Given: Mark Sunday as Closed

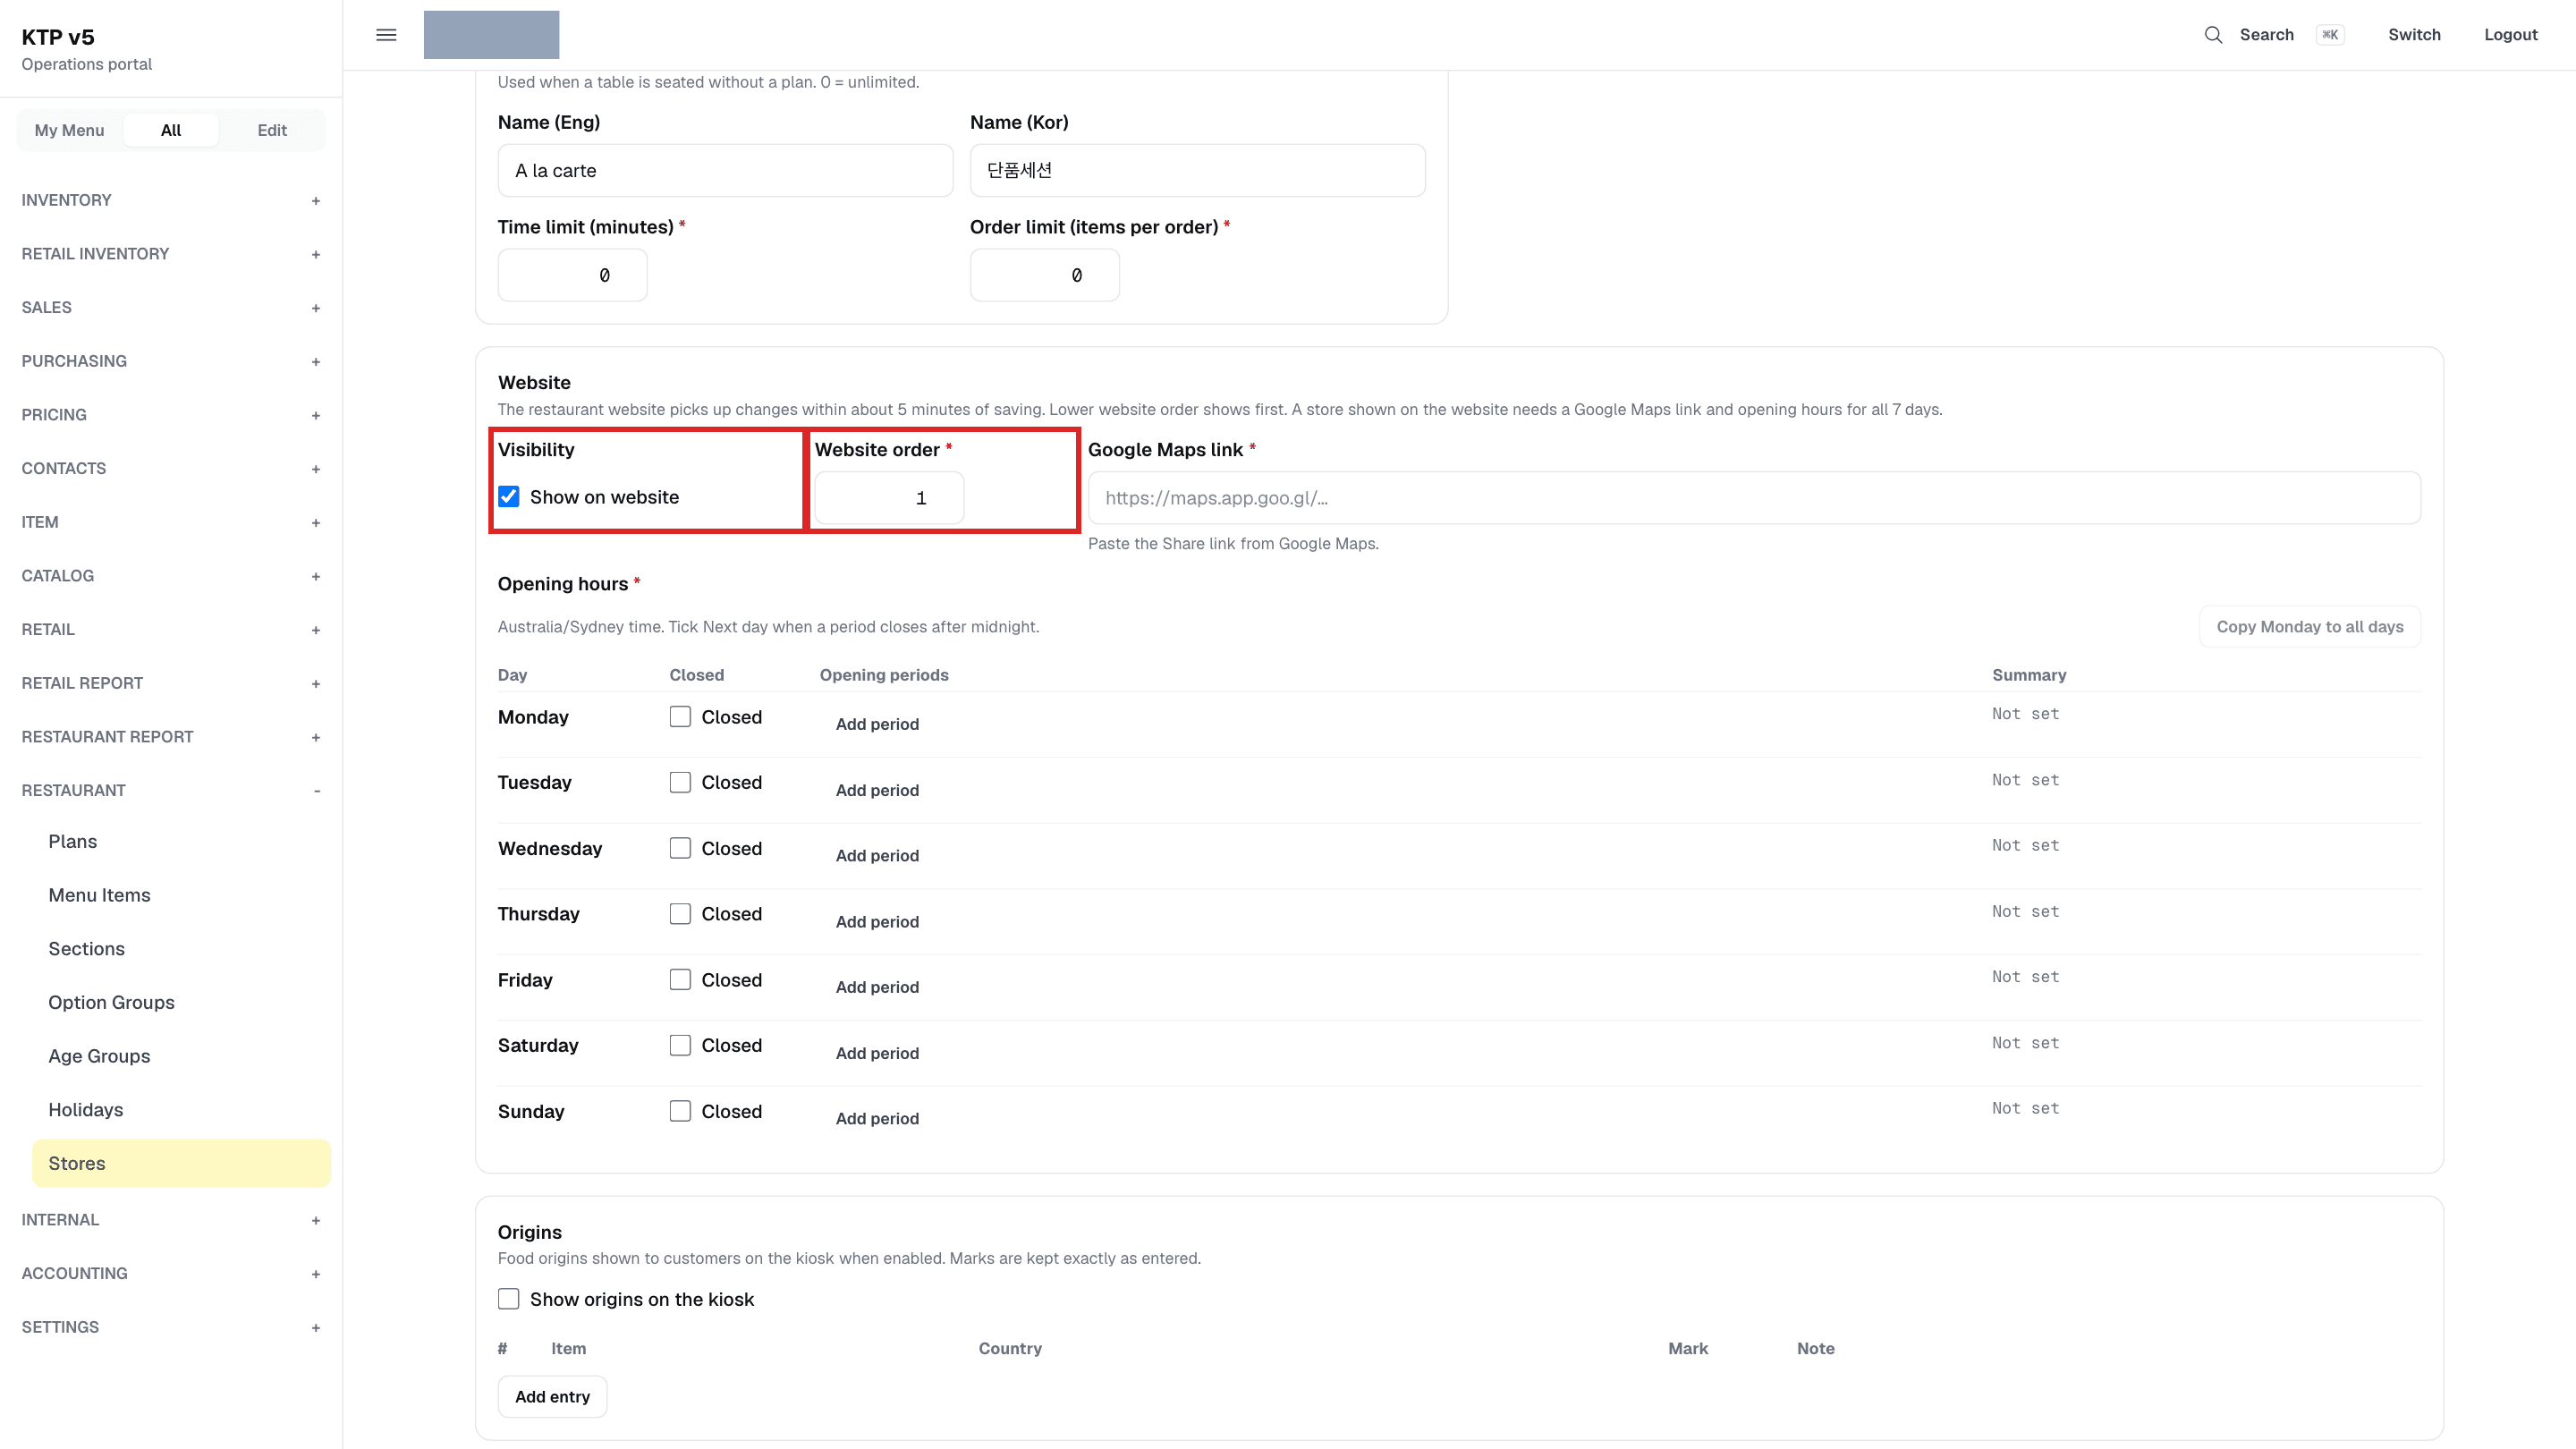Looking at the screenshot, I should (x=680, y=1111).
